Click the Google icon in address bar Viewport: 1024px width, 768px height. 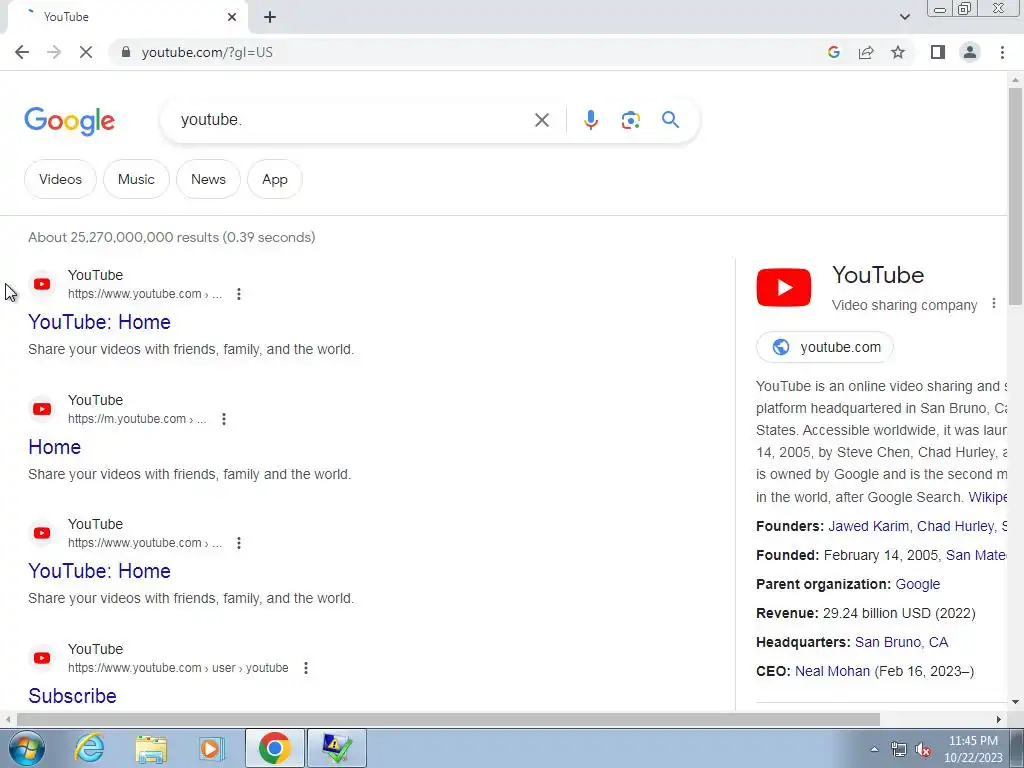click(x=833, y=52)
